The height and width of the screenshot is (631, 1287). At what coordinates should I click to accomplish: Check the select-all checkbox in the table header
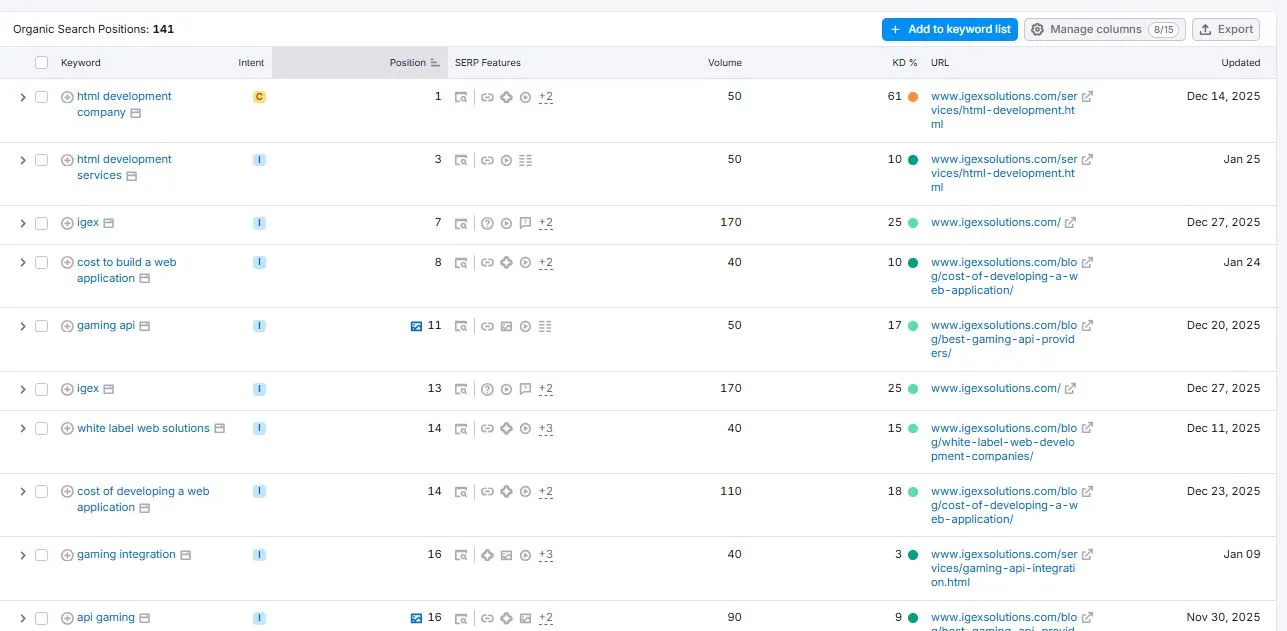(41, 62)
